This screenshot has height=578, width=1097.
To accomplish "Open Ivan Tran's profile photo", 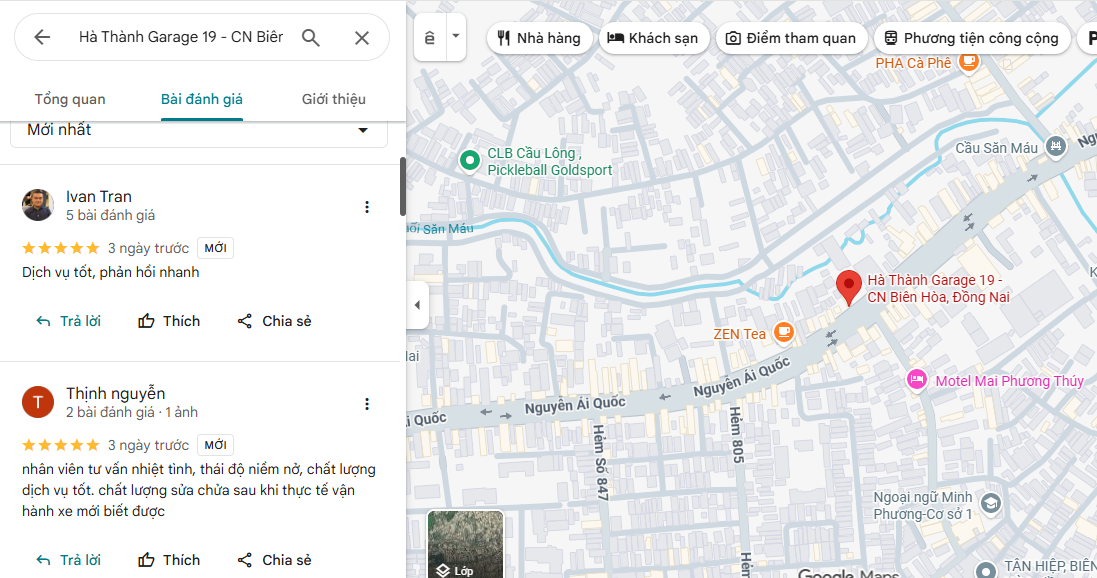I will pyautogui.click(x=38, y=205).
